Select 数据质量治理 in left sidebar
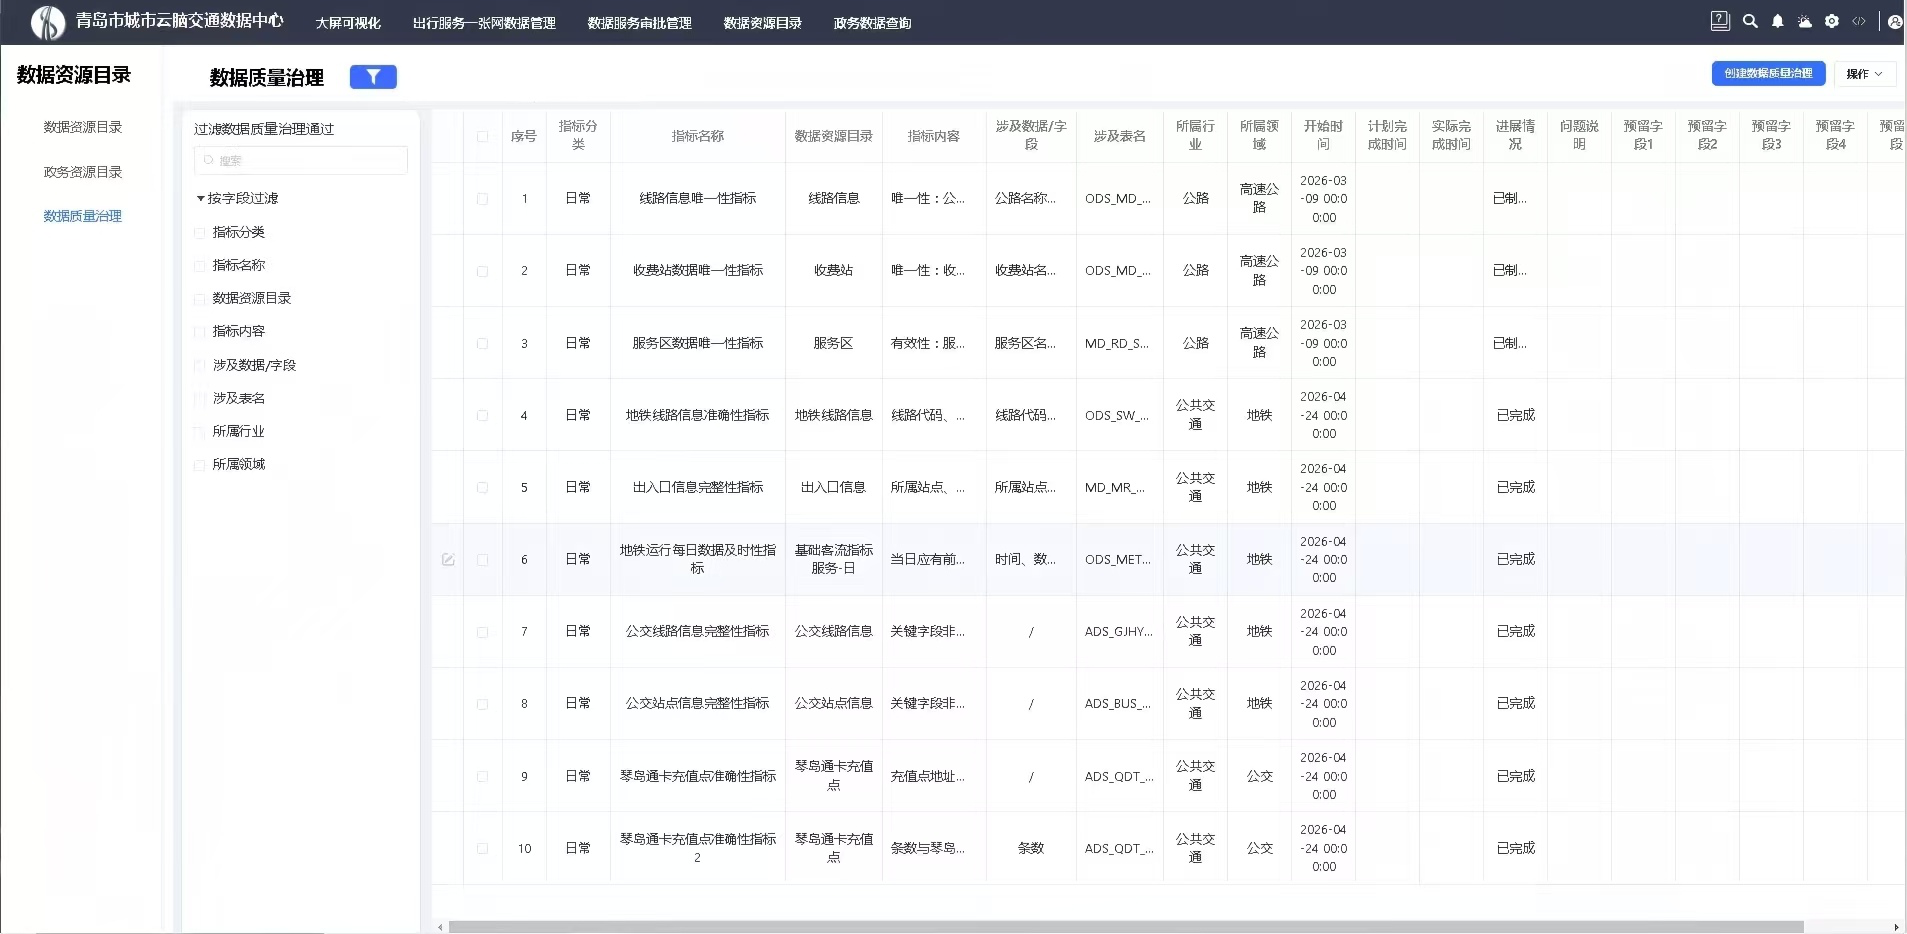This screenshot has width=1907, height=934. click(x=83, y=216)
